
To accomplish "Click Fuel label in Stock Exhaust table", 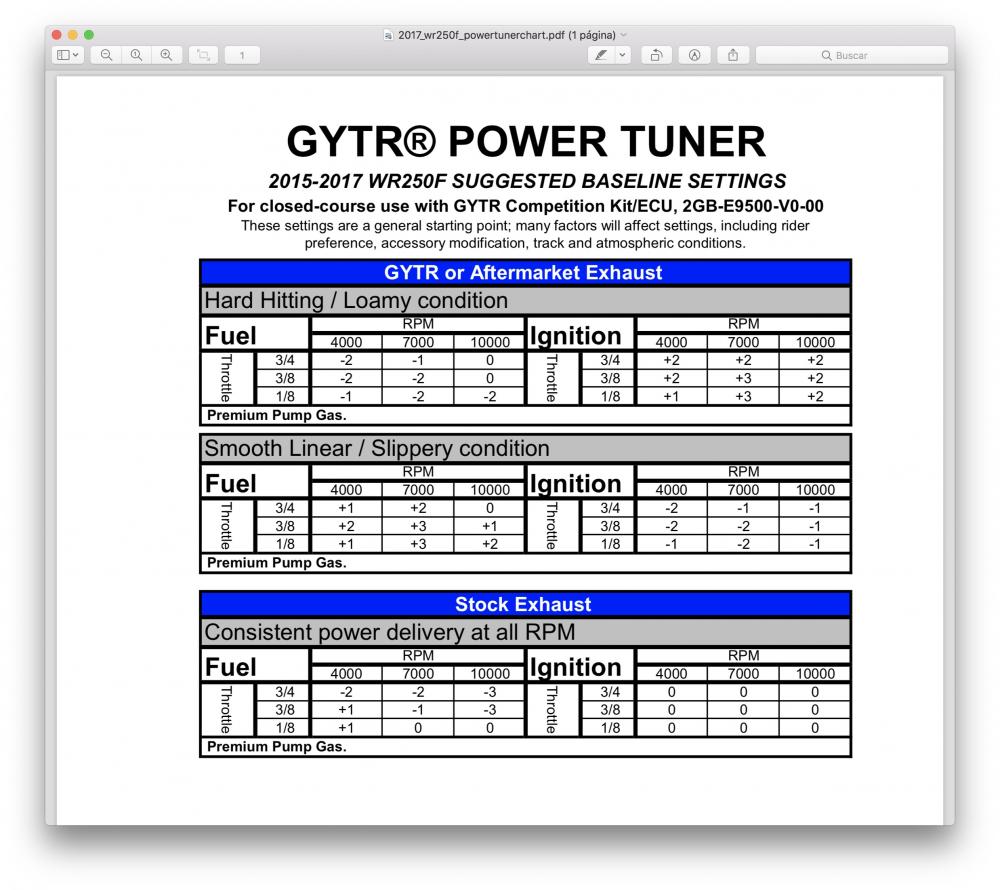I will point(230,667).
